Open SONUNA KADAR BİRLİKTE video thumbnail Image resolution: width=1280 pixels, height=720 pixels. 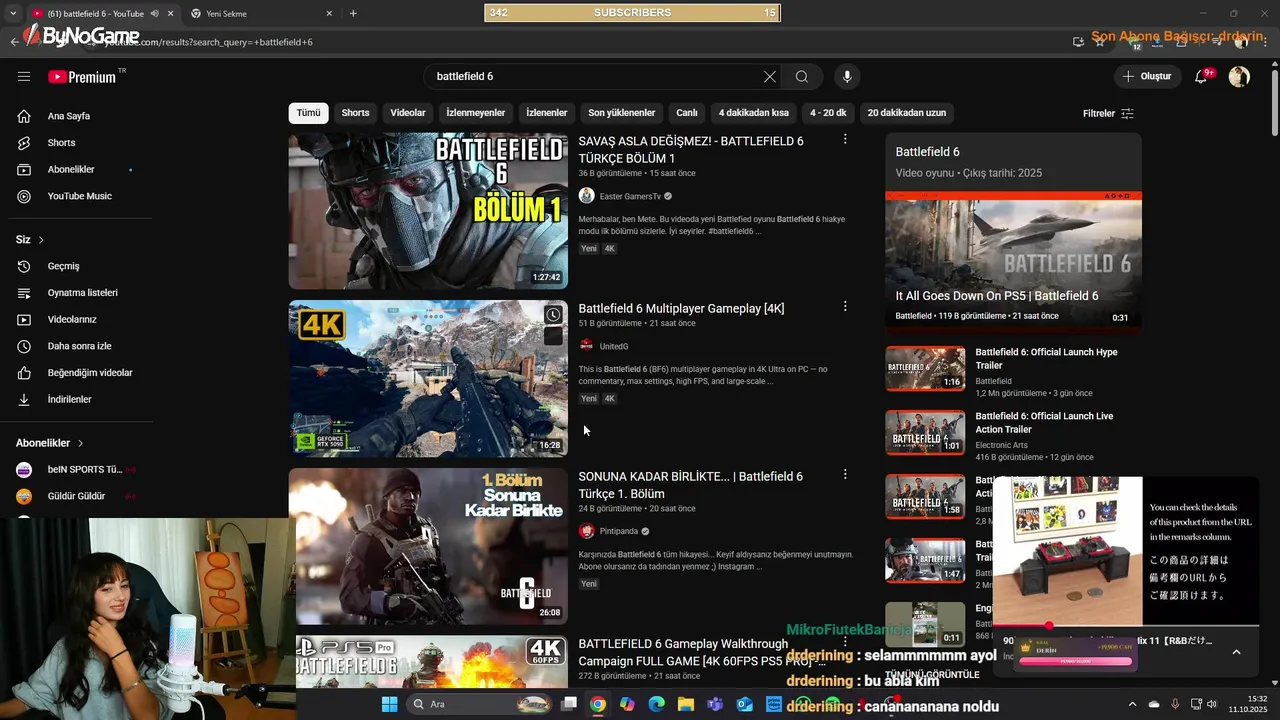428,546
